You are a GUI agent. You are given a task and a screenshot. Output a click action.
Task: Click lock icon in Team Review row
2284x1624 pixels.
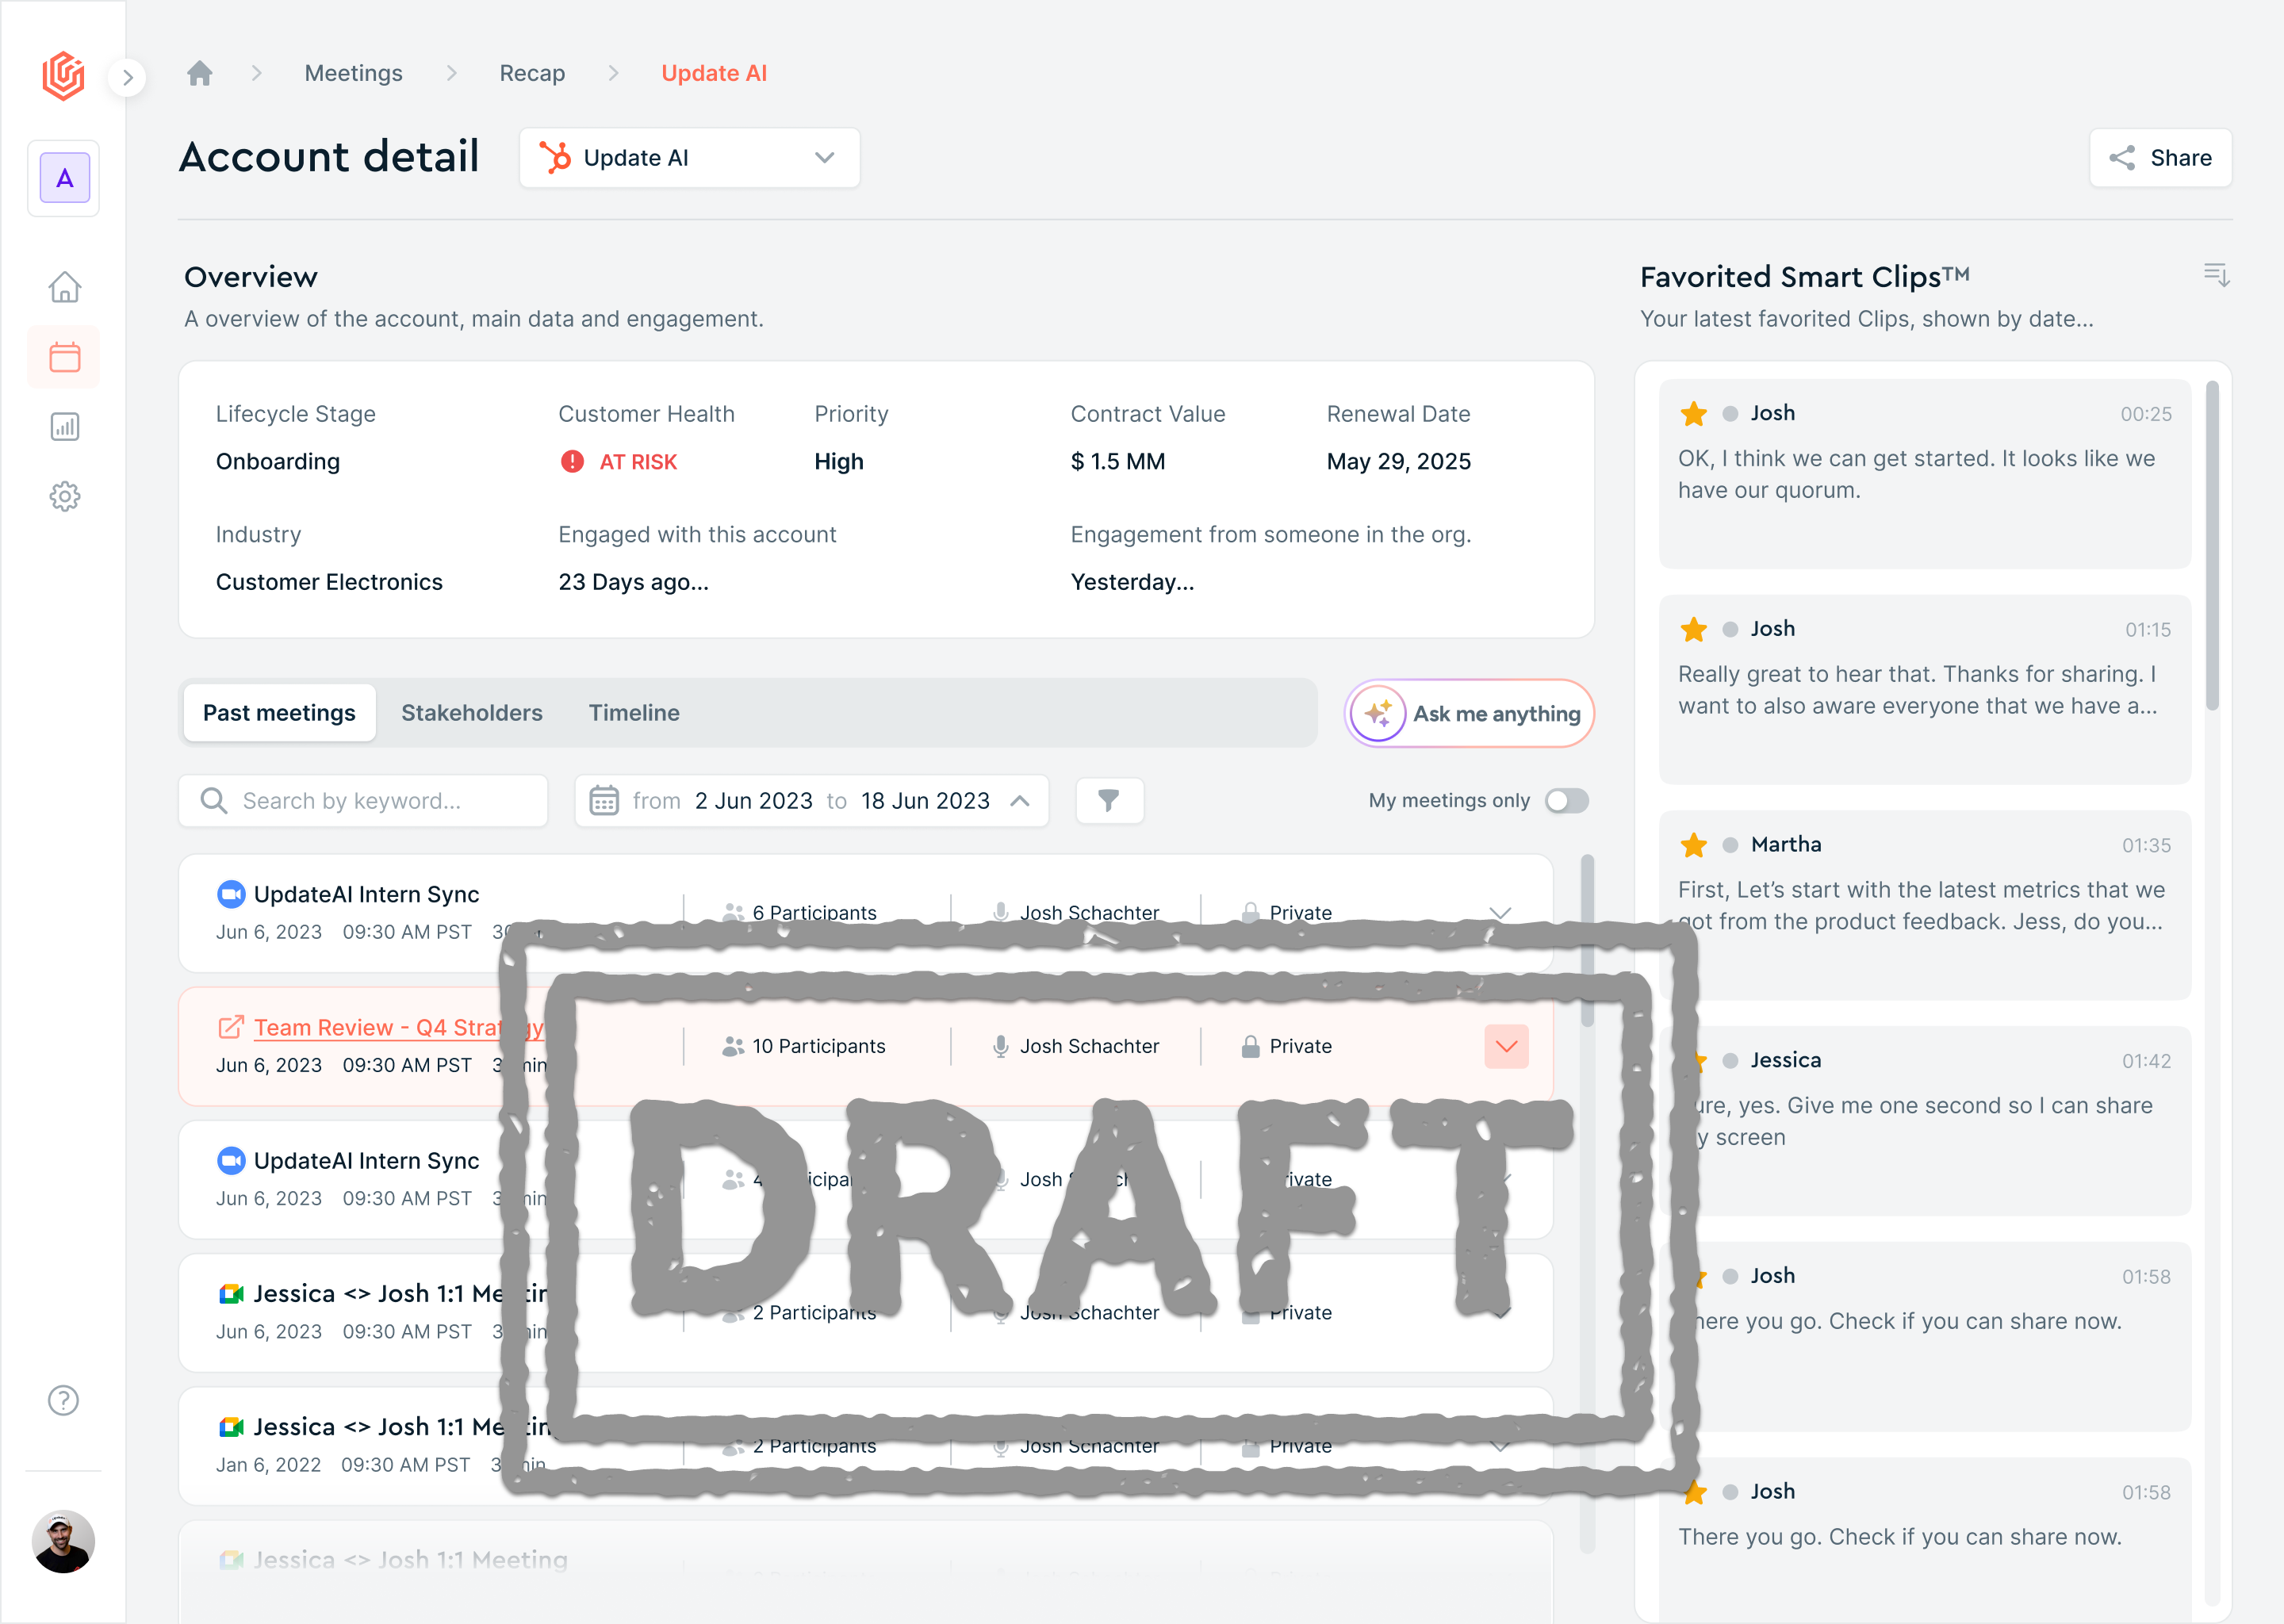1250,1046
